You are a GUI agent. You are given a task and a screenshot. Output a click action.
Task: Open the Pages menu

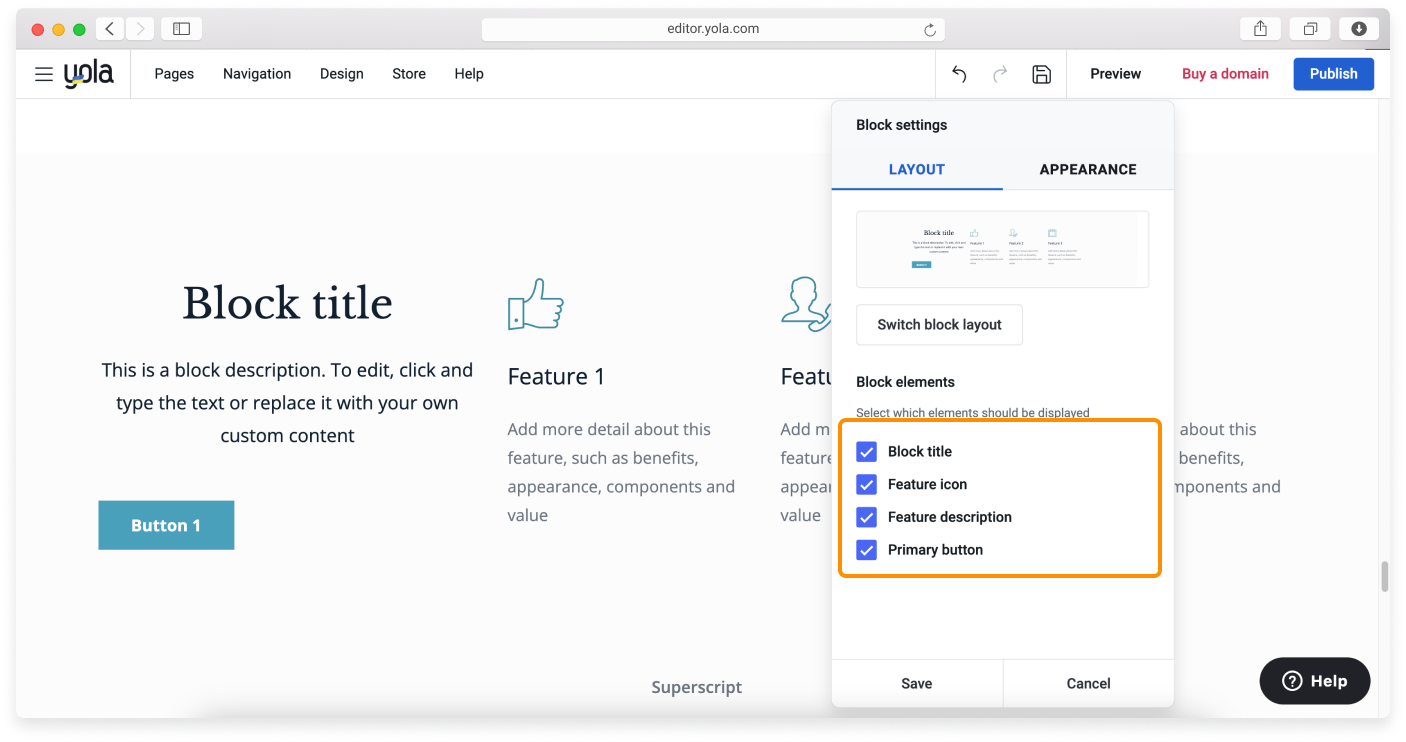174,74
